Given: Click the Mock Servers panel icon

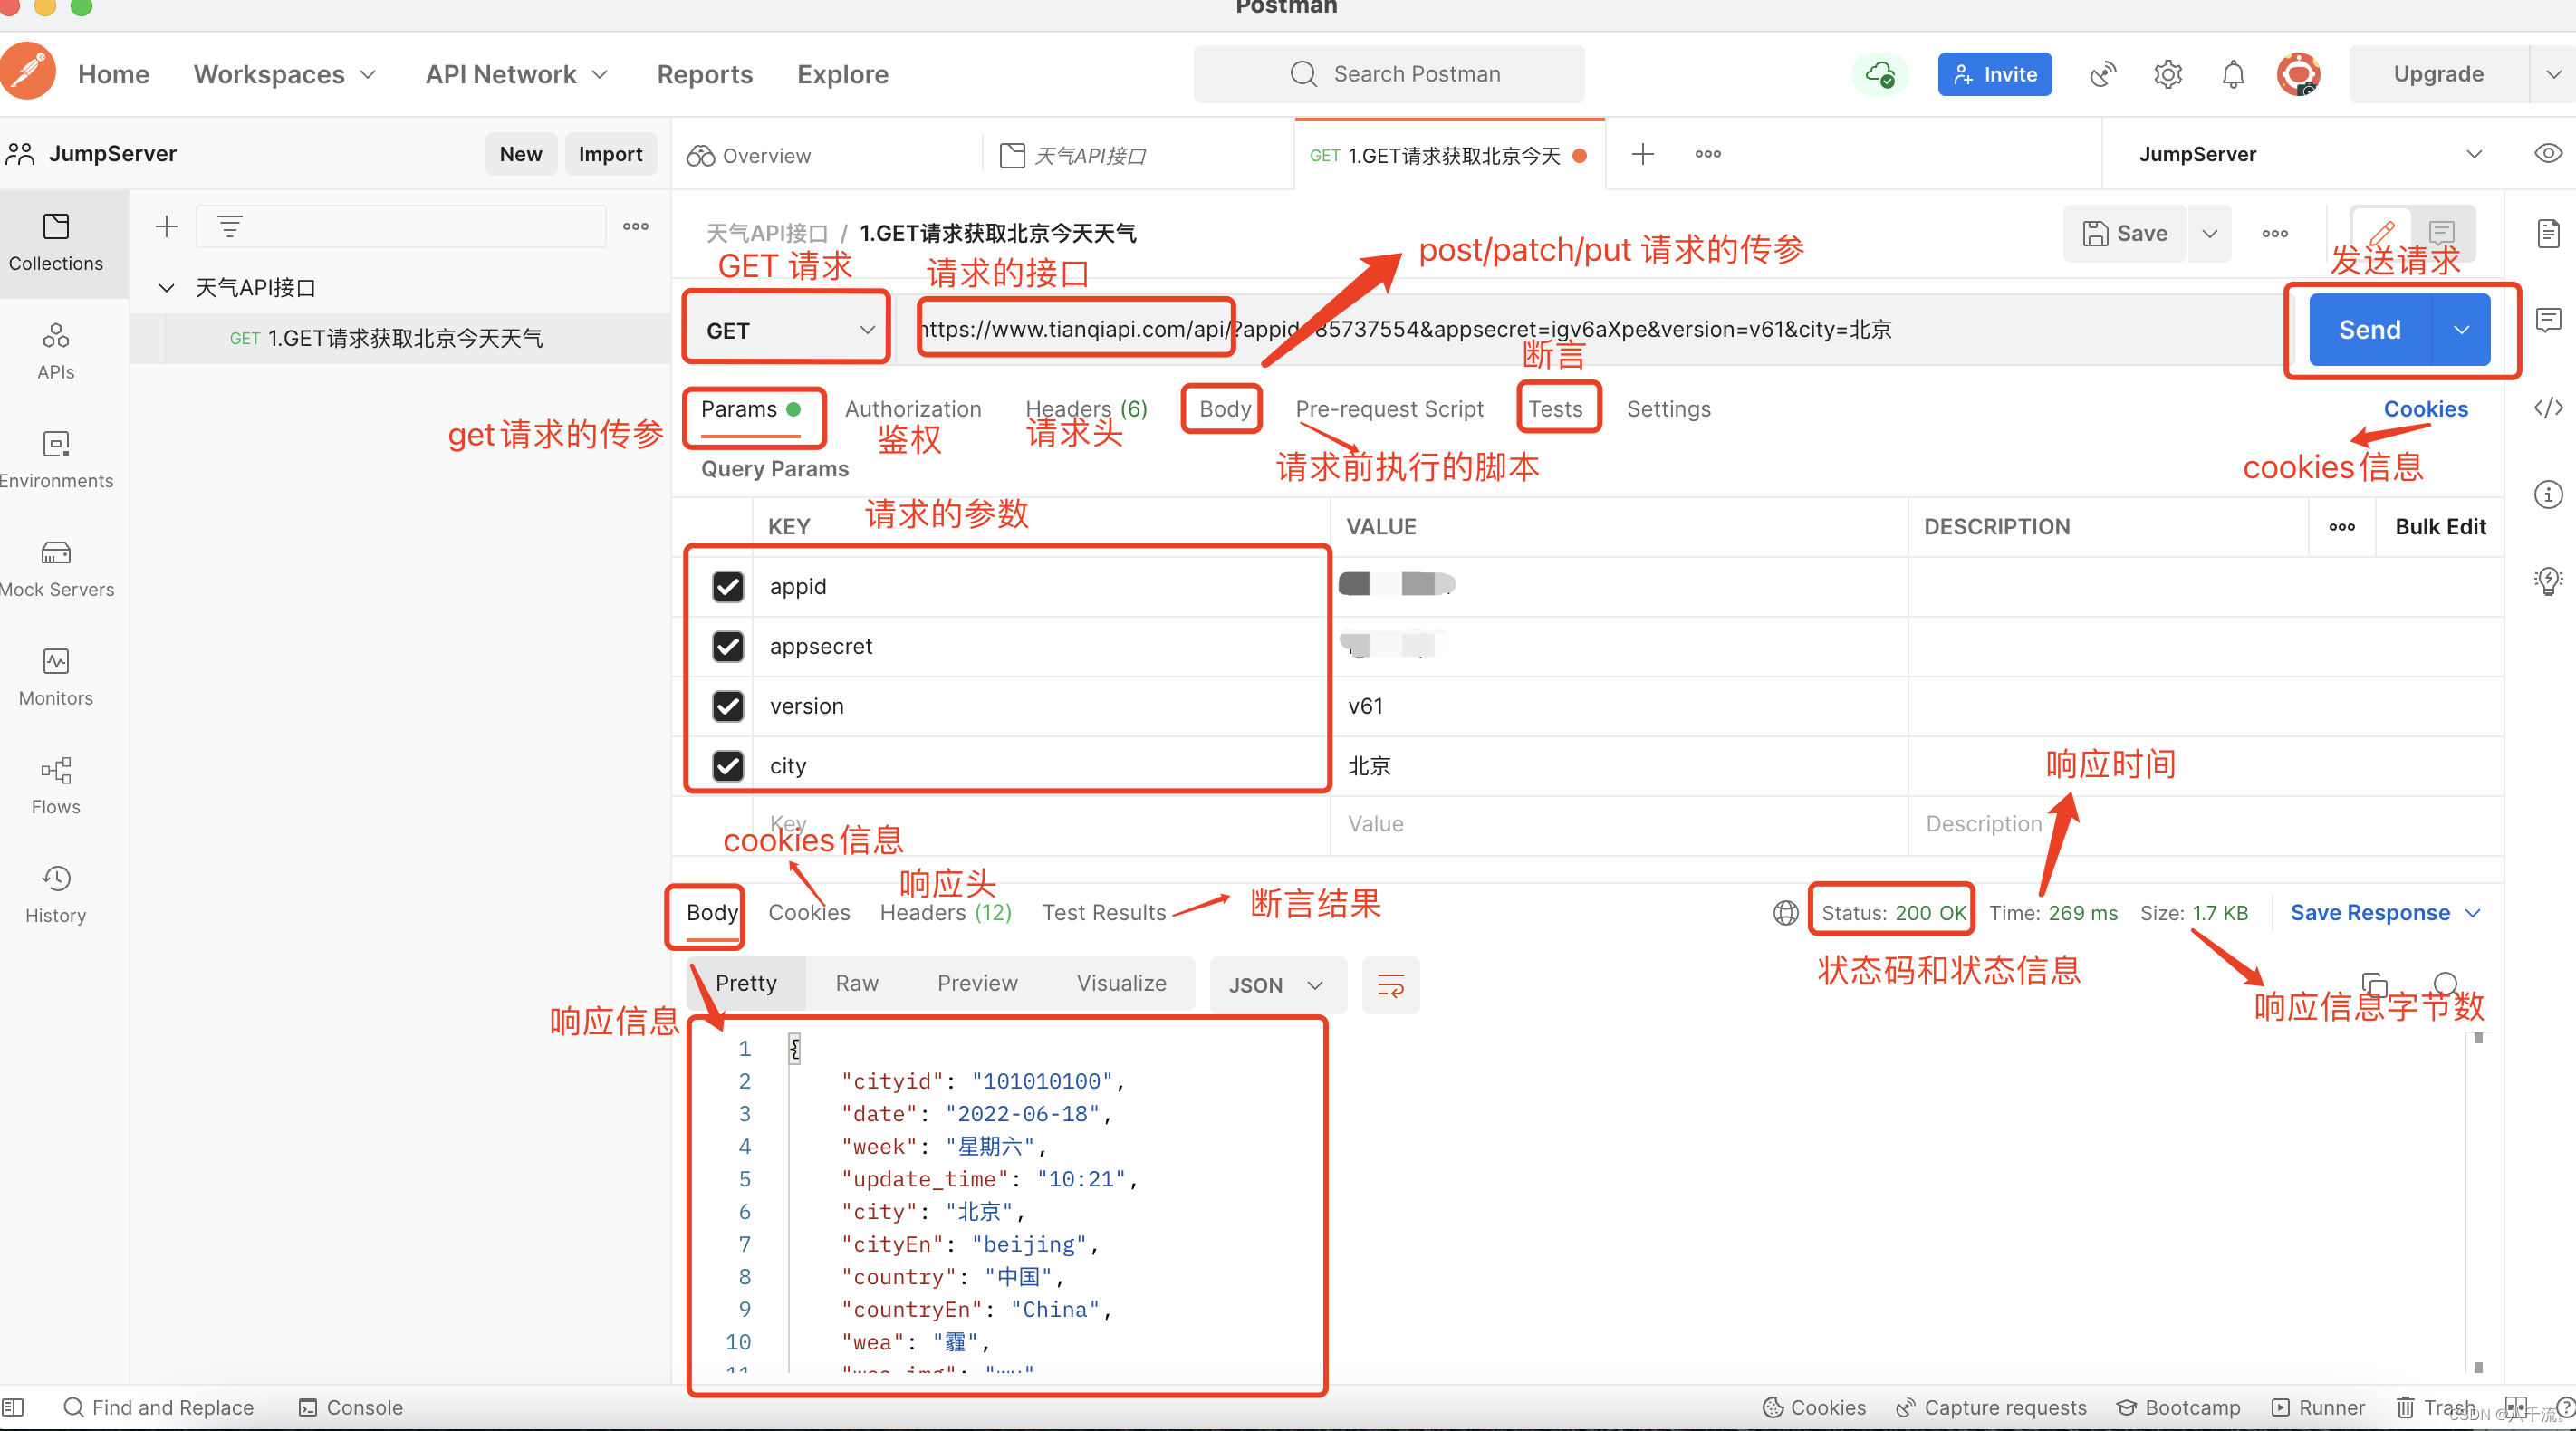Looking at the screenshot, I should pos(56,553).
